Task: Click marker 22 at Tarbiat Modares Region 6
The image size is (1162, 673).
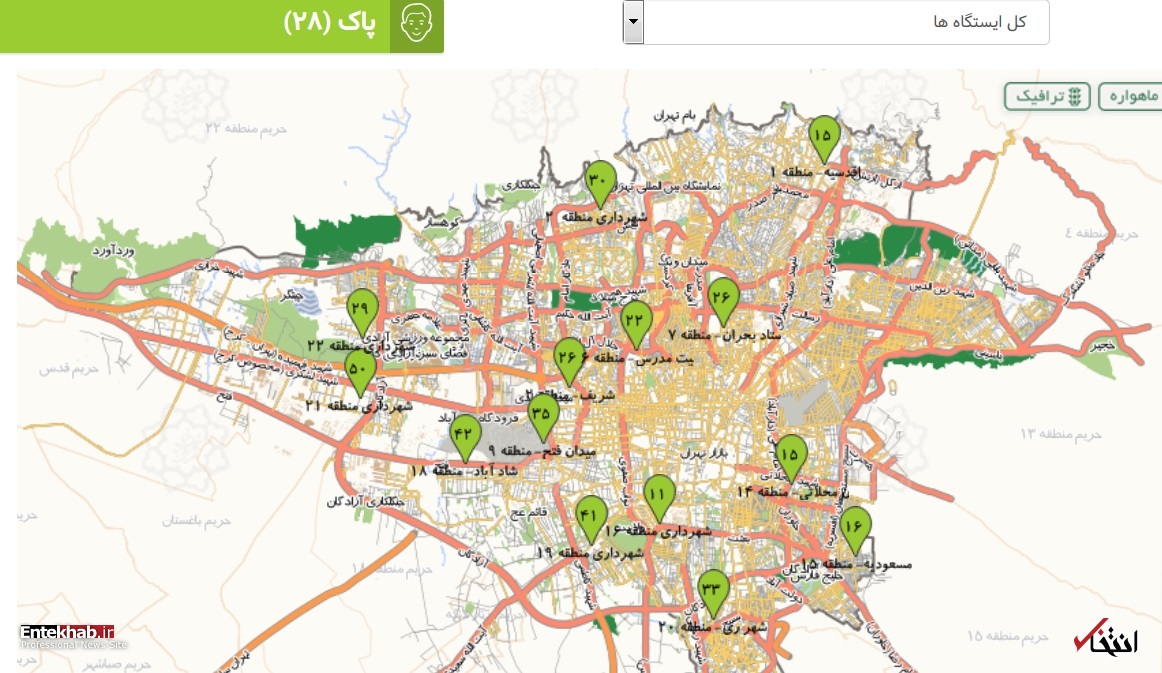Action: pyautogui.click(x=635, y=324)
